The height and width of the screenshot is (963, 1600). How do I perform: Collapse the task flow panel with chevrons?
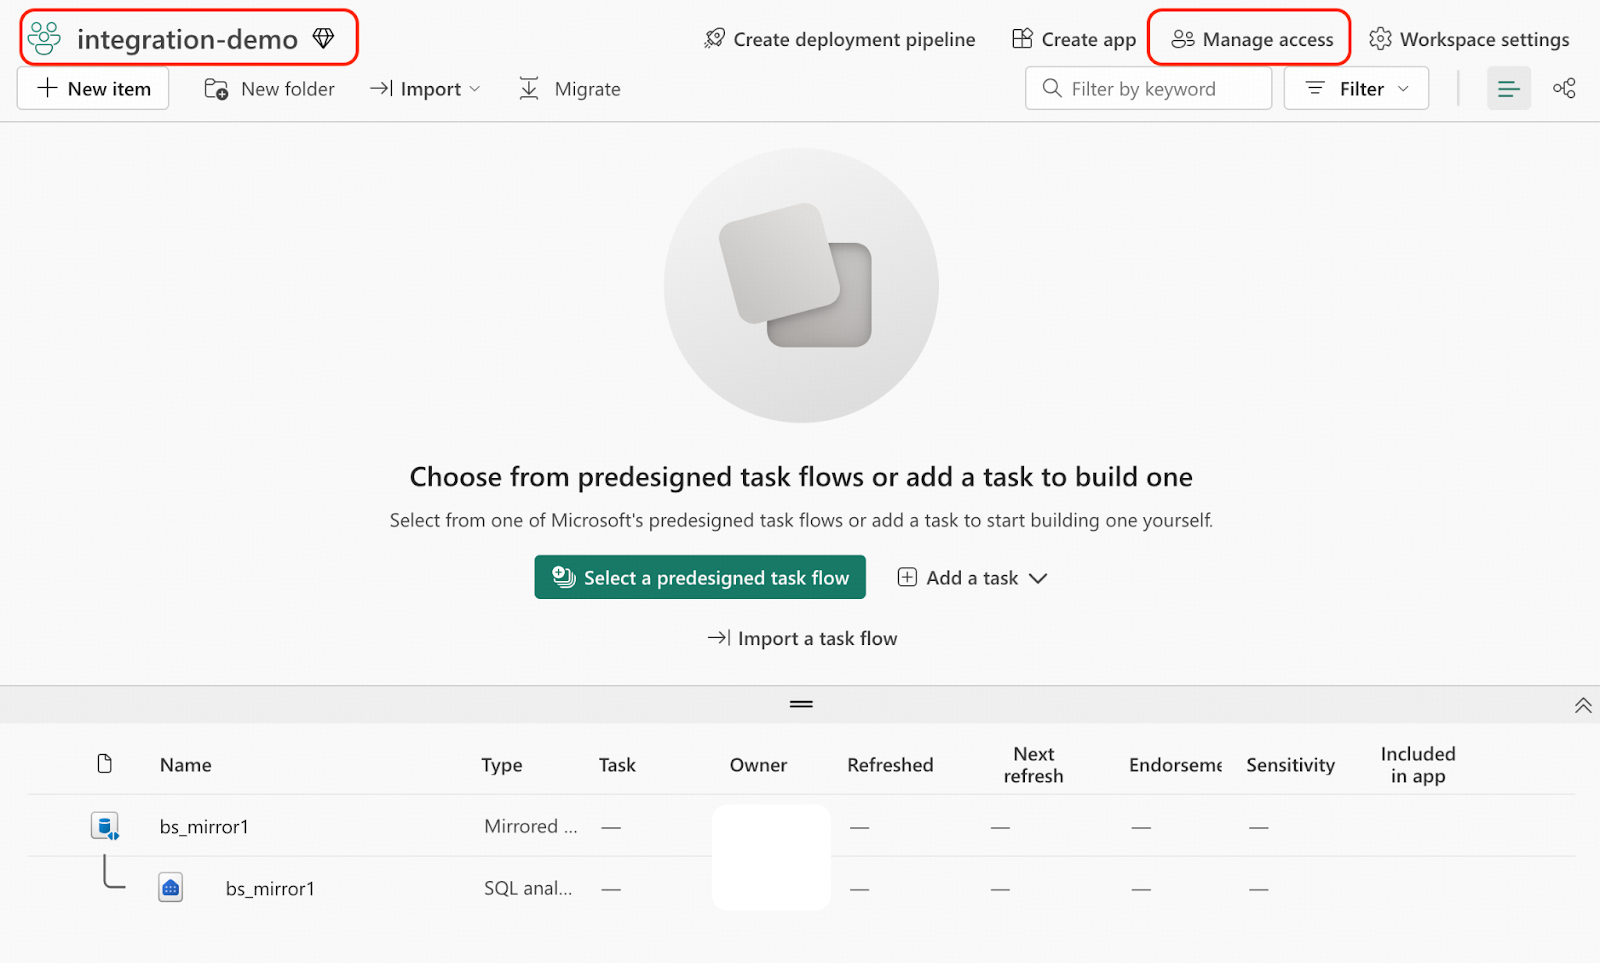point(1582,705)
